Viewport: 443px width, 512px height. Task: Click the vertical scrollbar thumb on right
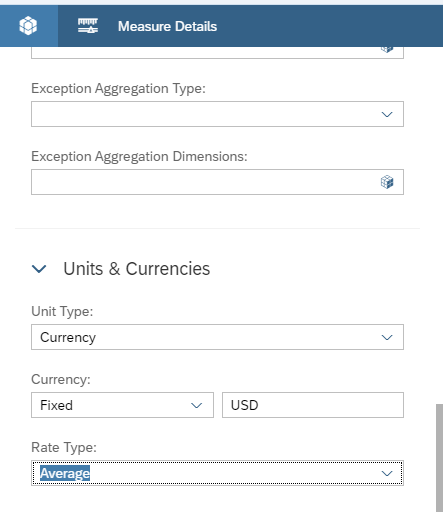(x=439, y=458)
